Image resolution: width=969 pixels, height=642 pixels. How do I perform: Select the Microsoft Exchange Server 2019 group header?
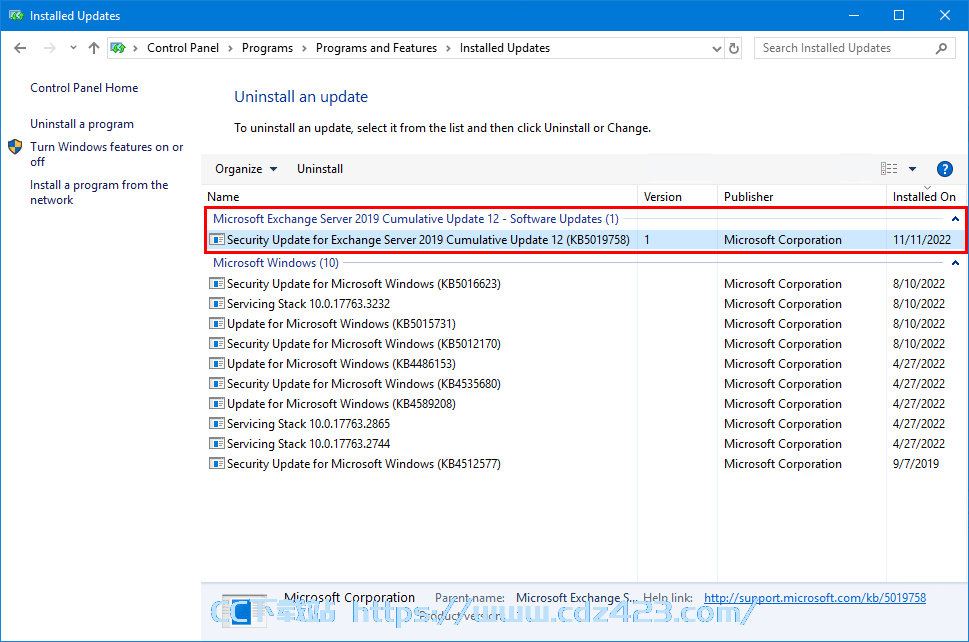pyautogui.click(x=416, y=219)
